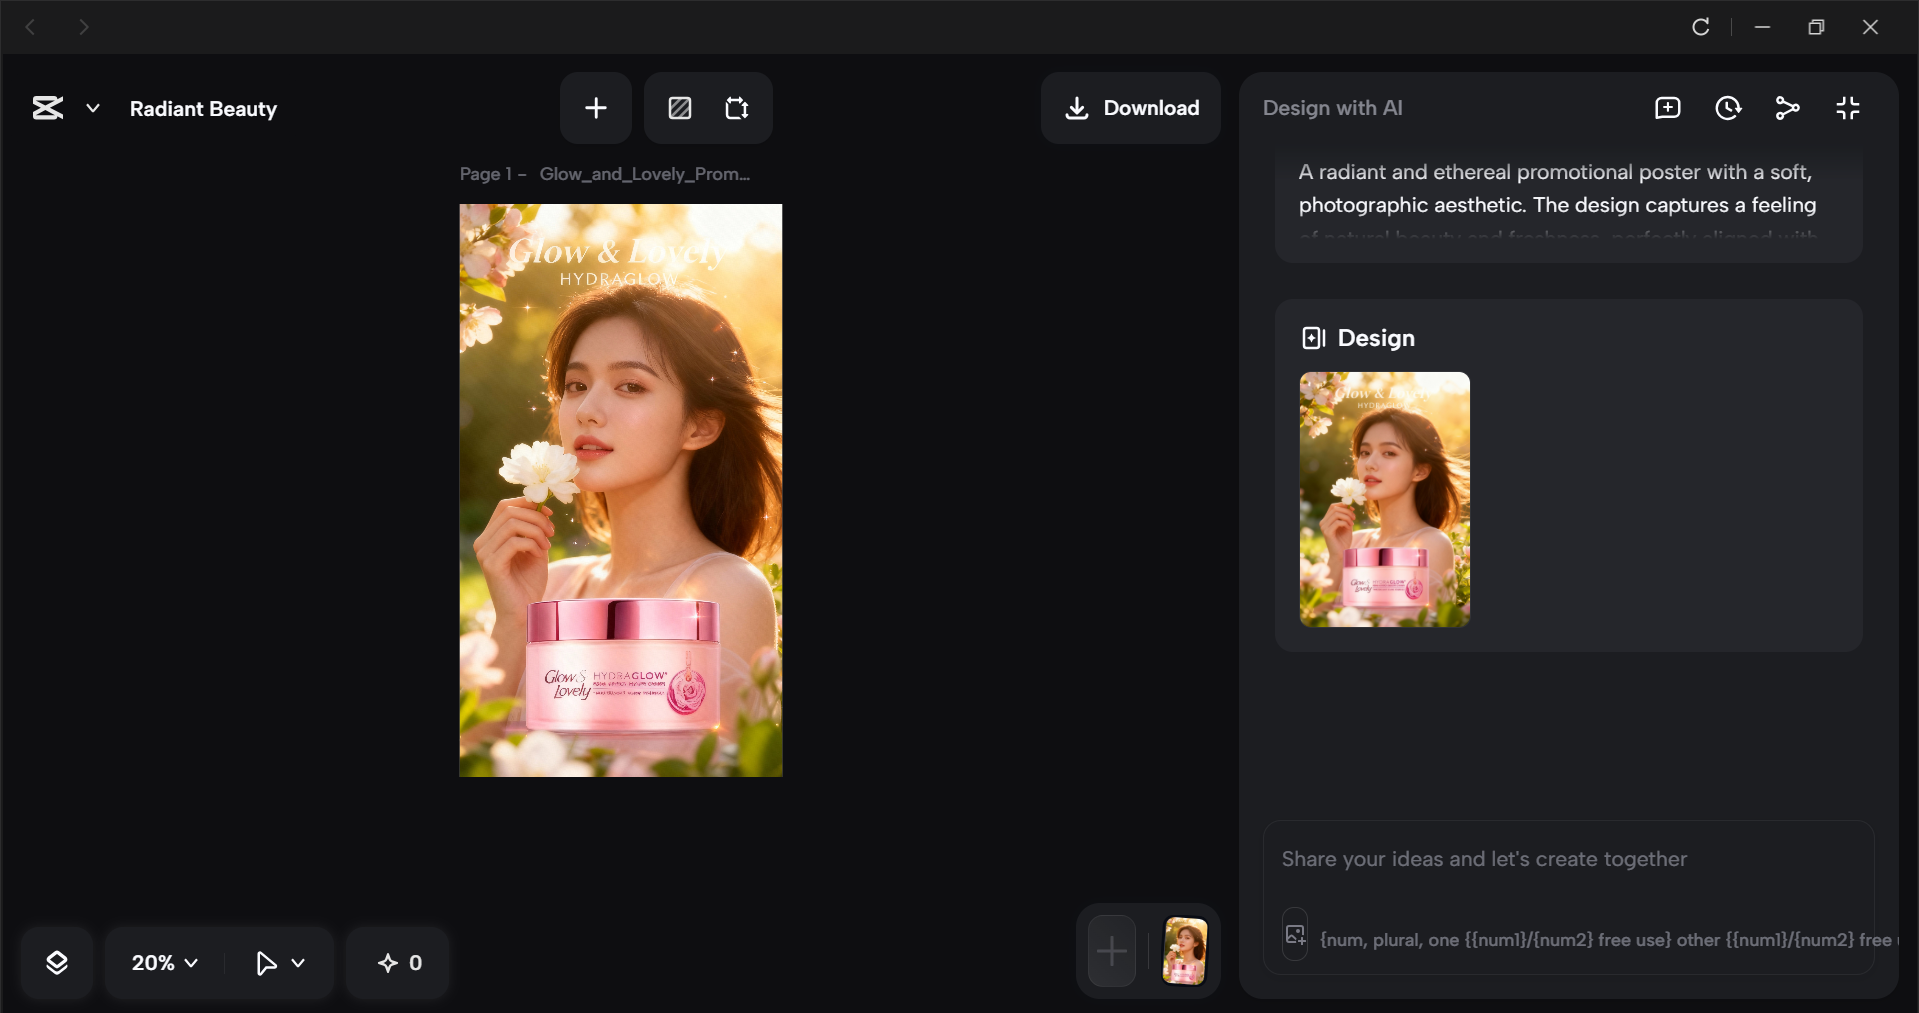
Task: Click the Radiant Beauty project title
Action: point(203,109)
